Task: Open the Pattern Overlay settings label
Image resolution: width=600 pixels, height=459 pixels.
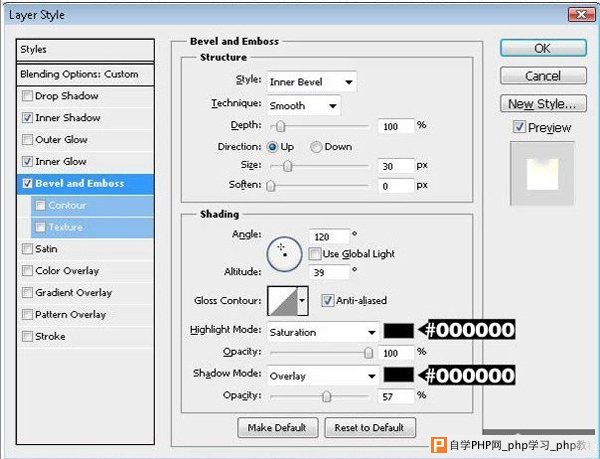Action: [70, 315]
